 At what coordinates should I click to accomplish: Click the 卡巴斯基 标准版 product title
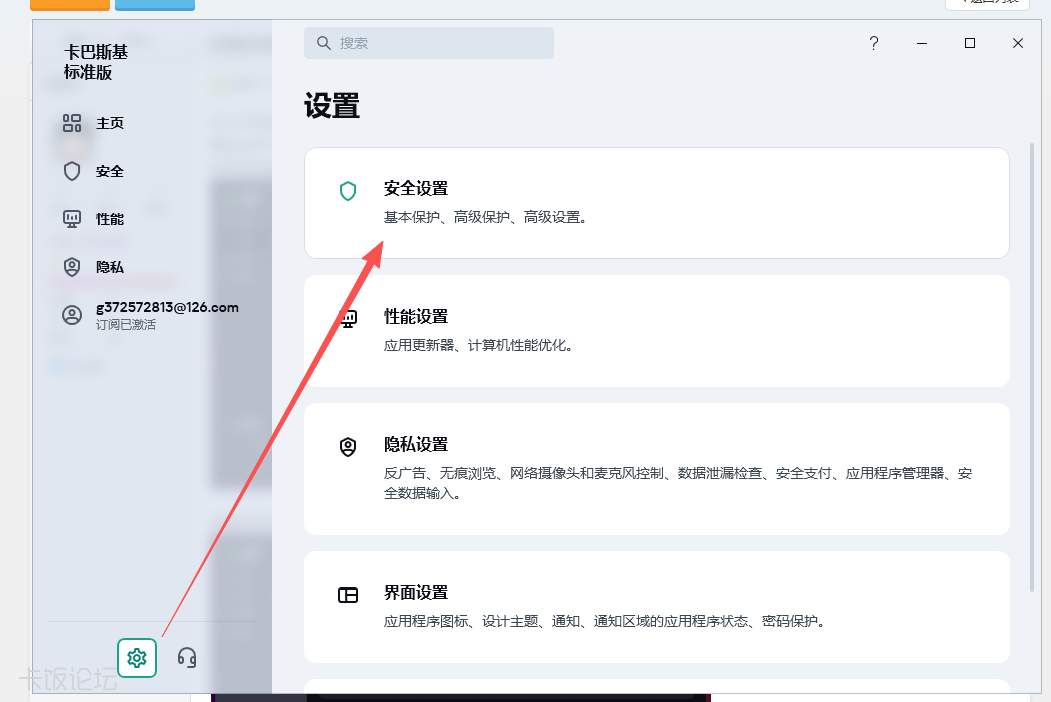point(96,62)
